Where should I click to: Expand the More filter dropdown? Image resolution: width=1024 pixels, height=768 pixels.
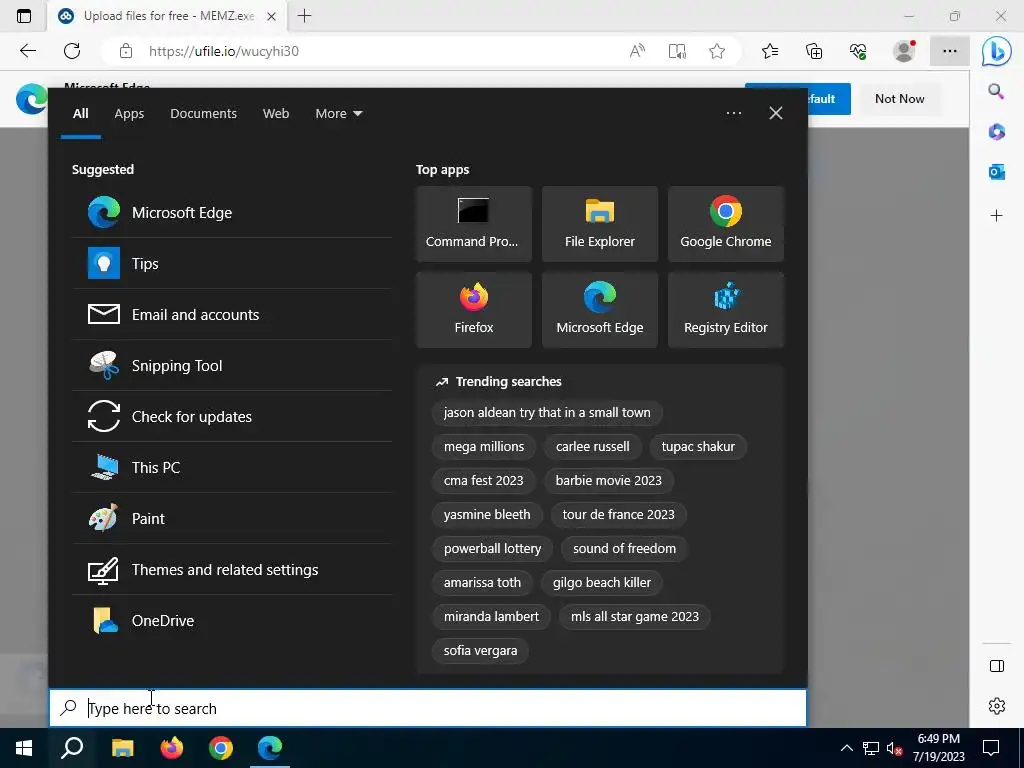(338, 114)
